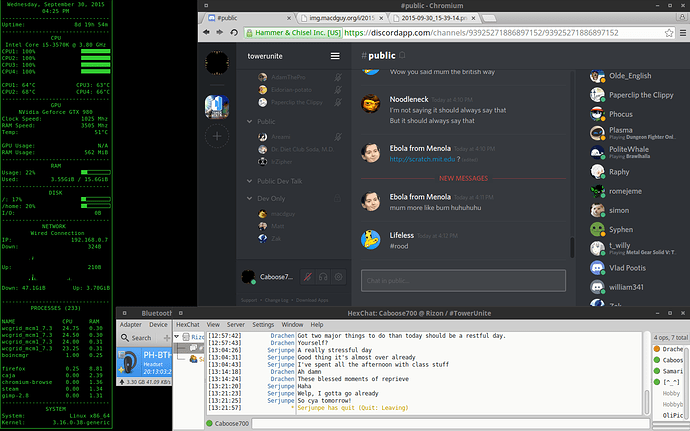Open the Change Log link
This screenshot has width=690, height=431.
276,300
